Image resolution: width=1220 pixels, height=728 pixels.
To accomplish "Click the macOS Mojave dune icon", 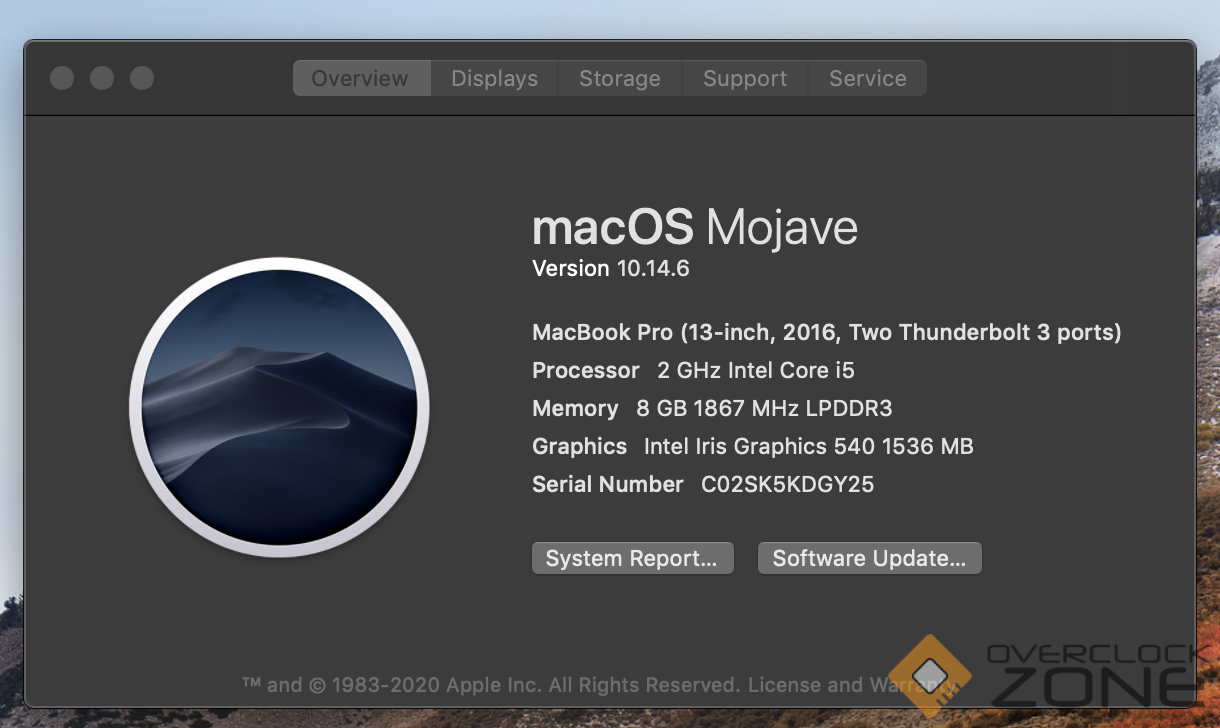I will click(279, 408).
